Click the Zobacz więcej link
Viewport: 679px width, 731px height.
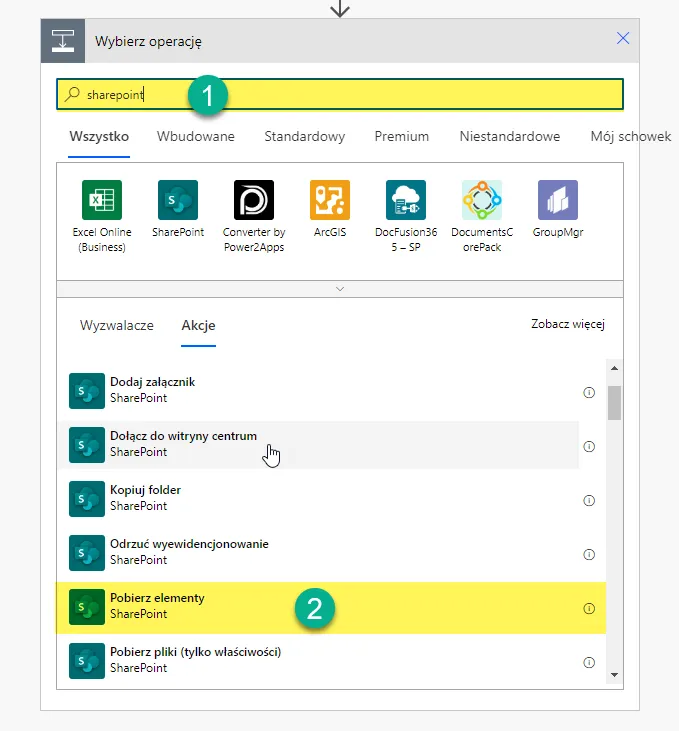tap(567, 324)
